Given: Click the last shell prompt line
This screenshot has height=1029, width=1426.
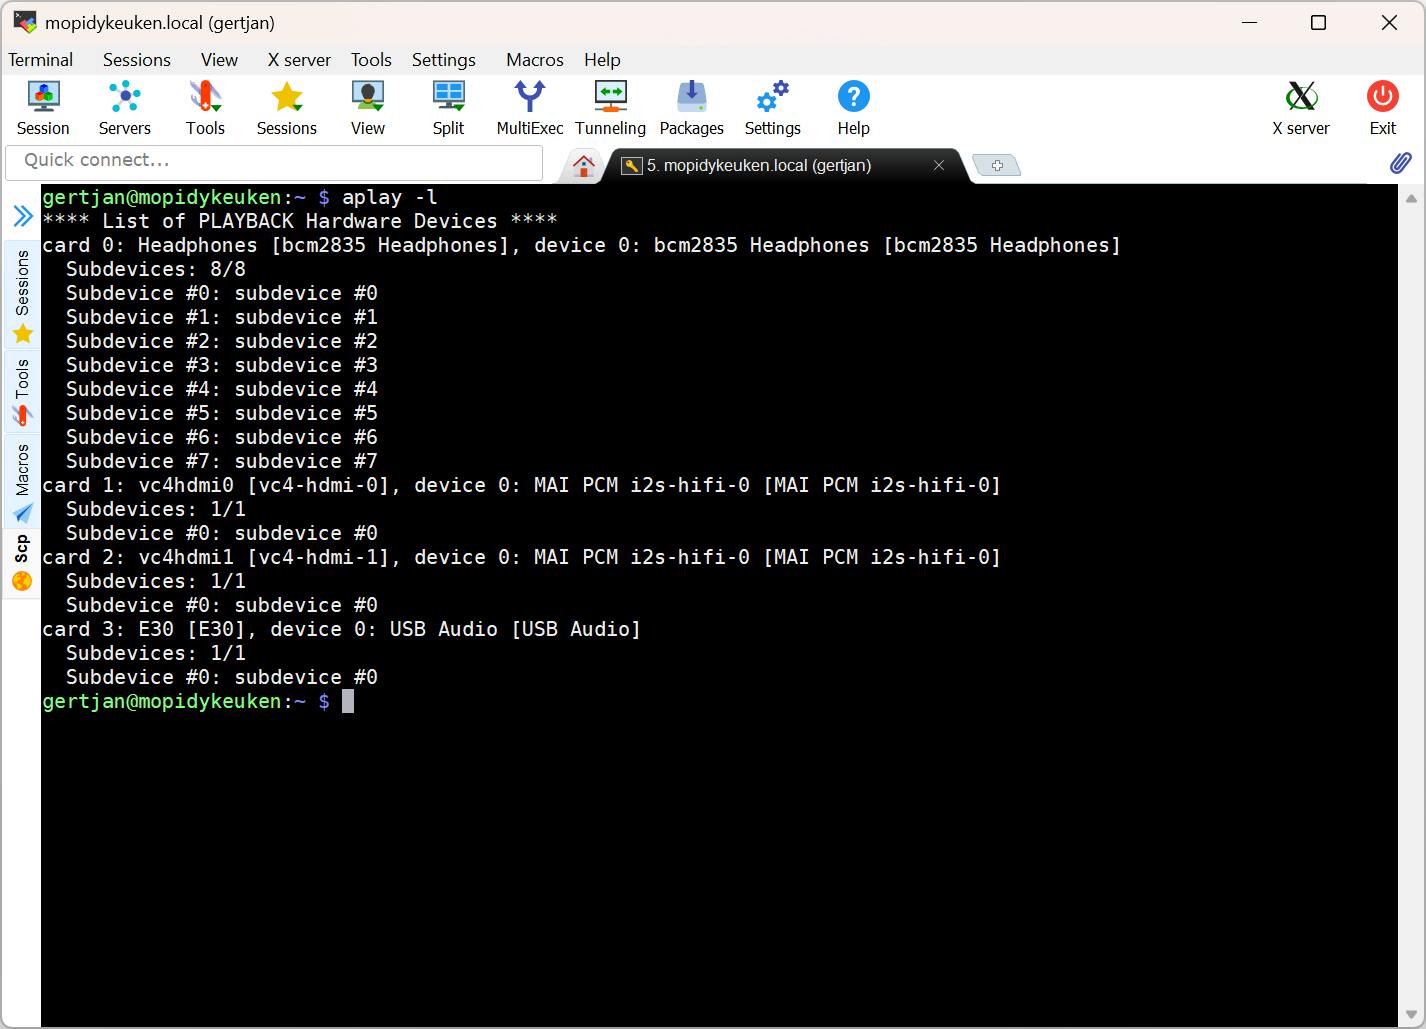Looking at the screenshot, I should (x=198, y=701).
